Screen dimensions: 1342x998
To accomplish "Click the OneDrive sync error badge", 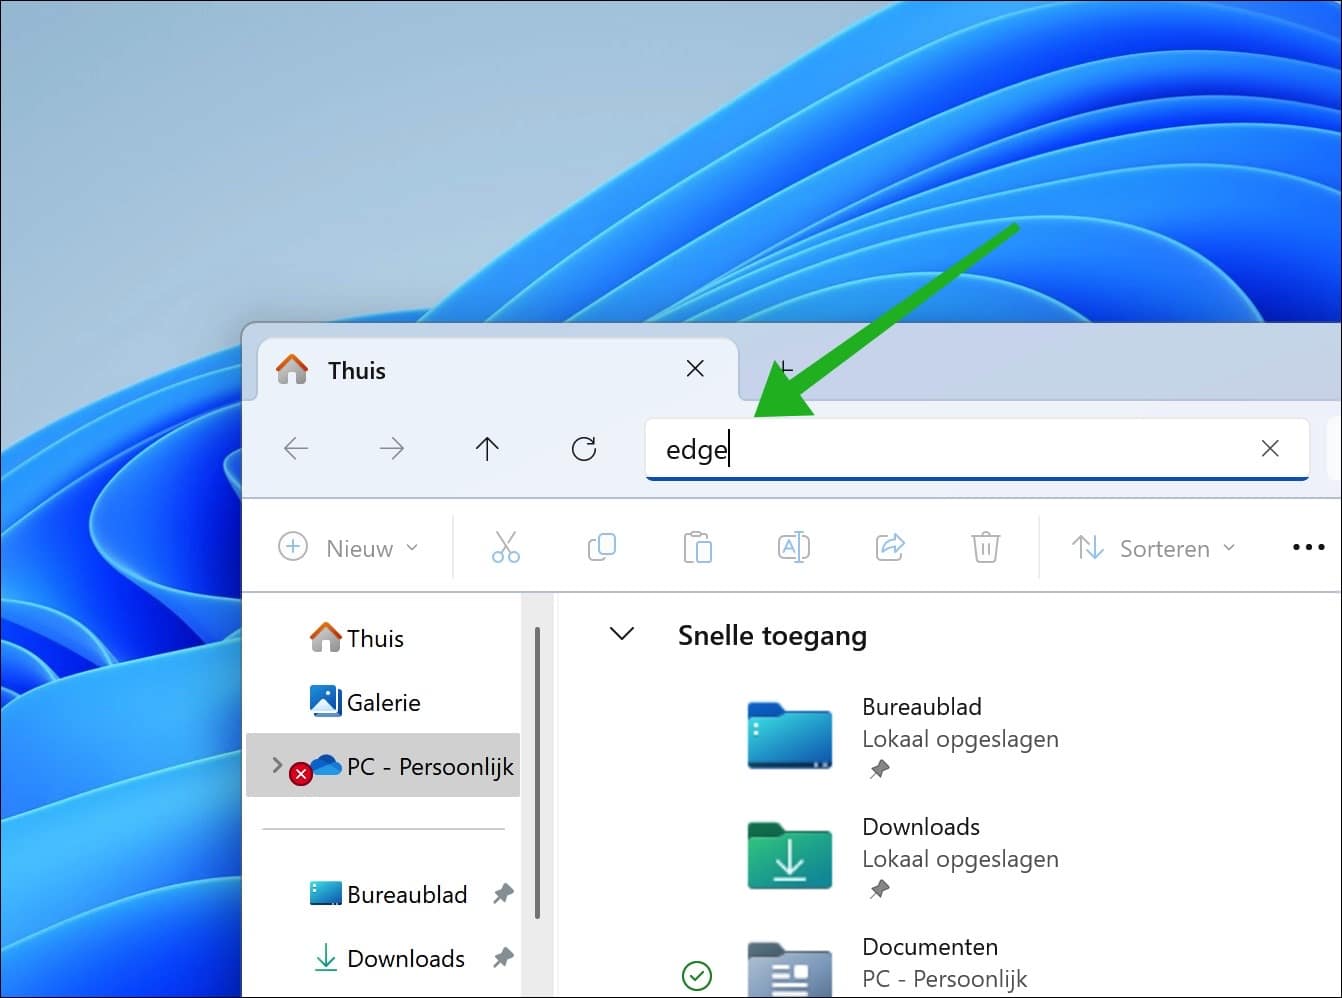I will [x=303, y=773].
